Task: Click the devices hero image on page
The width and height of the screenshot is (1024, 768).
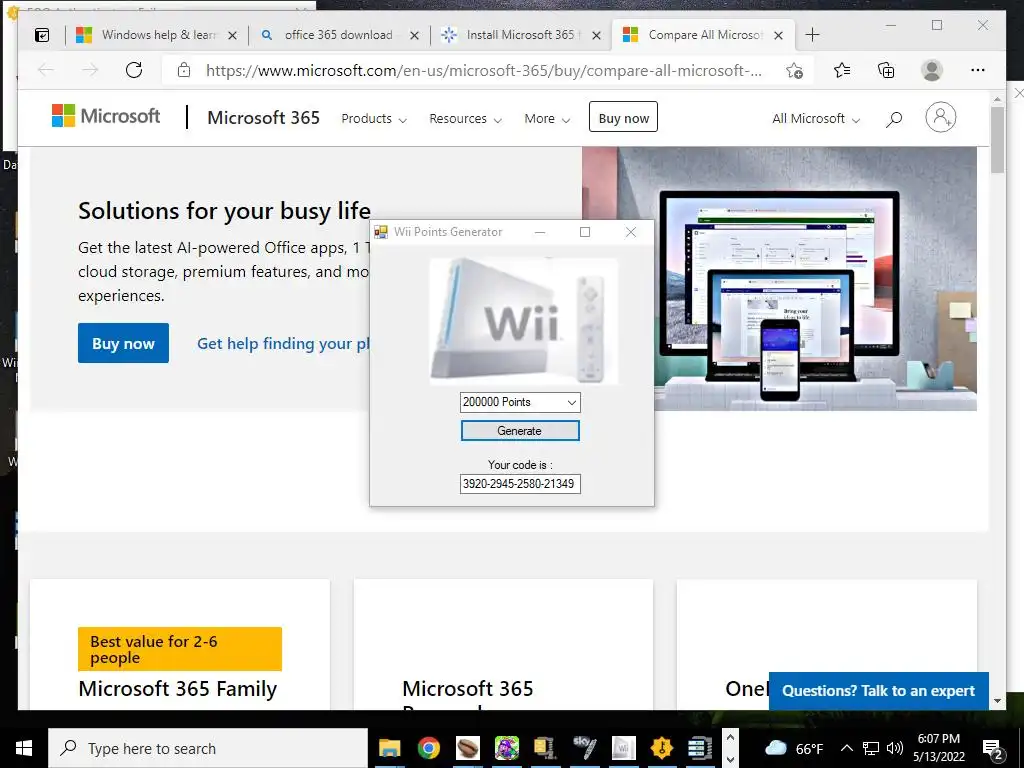Action: (x=779, y=279)
